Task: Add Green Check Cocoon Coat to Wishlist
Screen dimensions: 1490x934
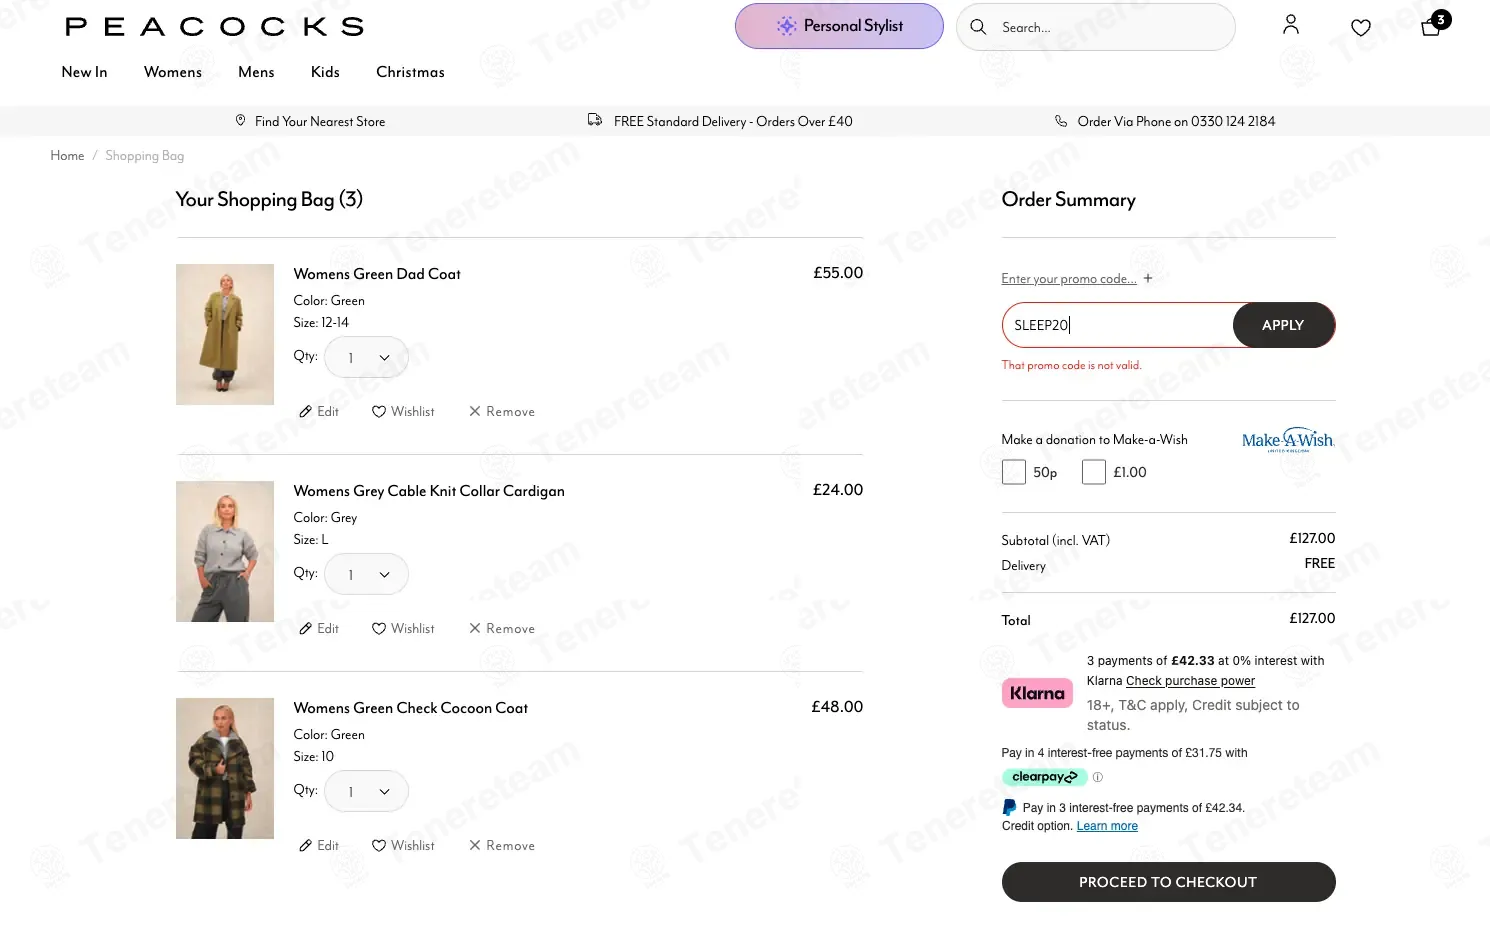Action: tap(403, 846)
